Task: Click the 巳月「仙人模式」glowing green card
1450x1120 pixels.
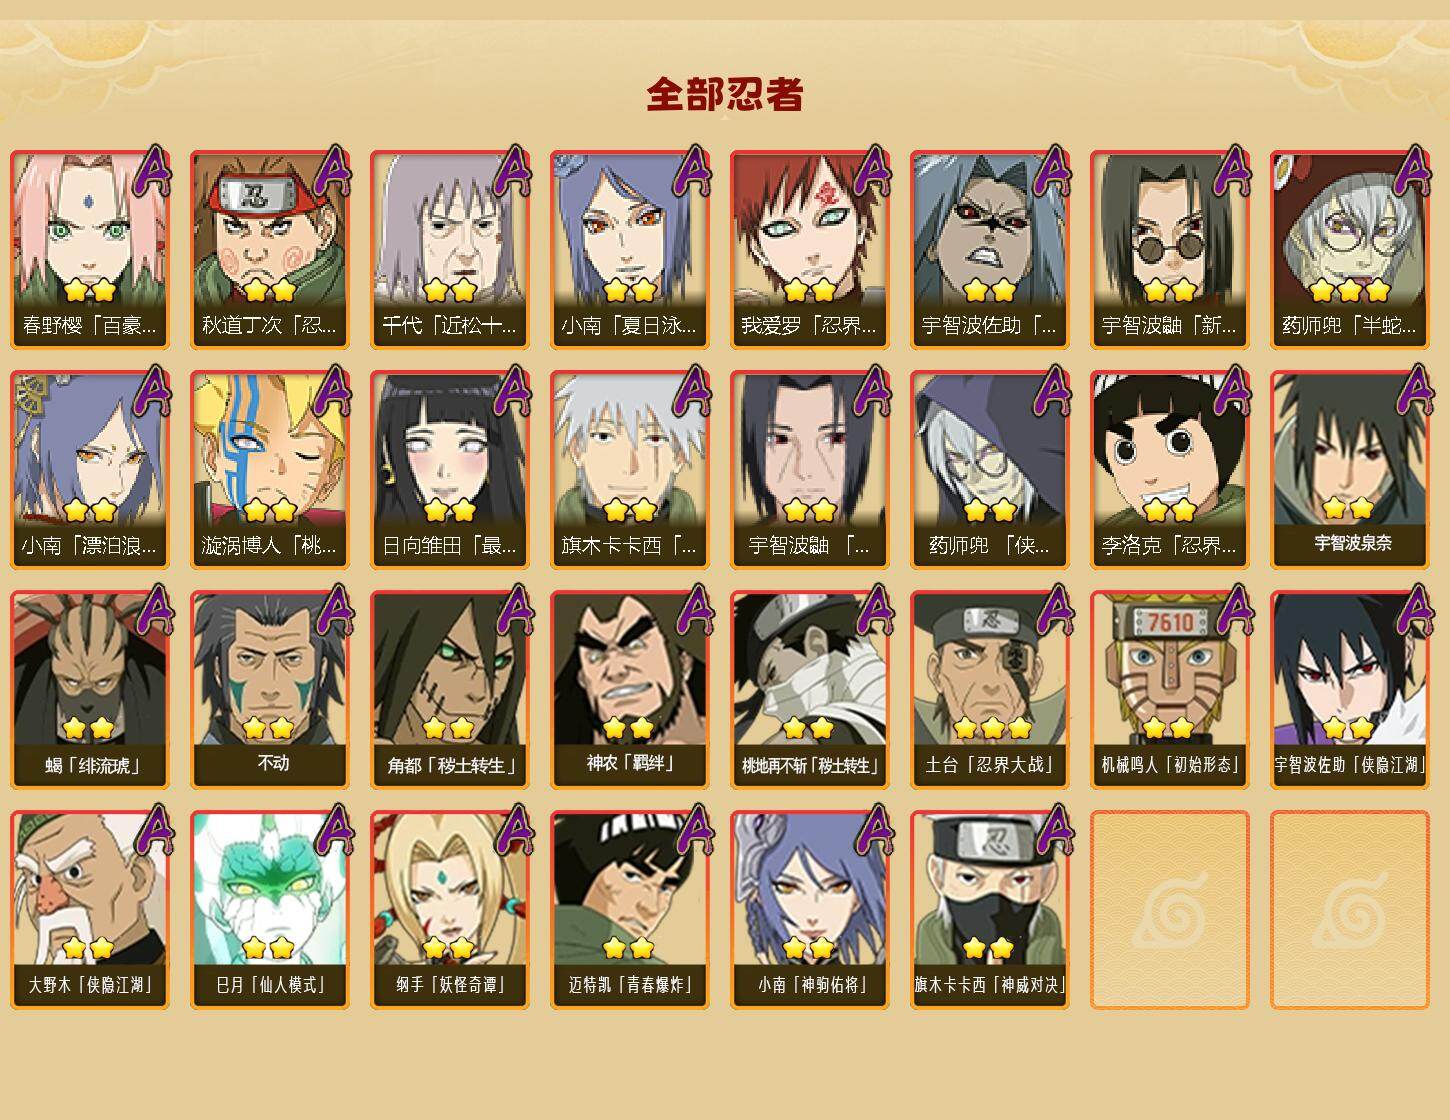Action: coord(270,909)
